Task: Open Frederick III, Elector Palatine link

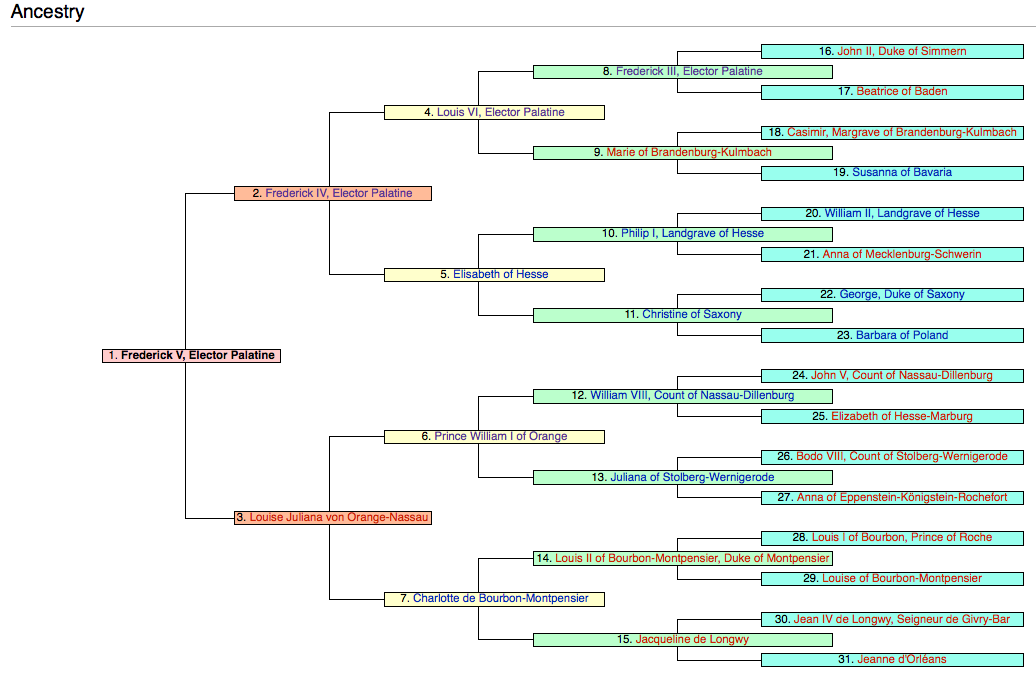Action: click(688, 71)
